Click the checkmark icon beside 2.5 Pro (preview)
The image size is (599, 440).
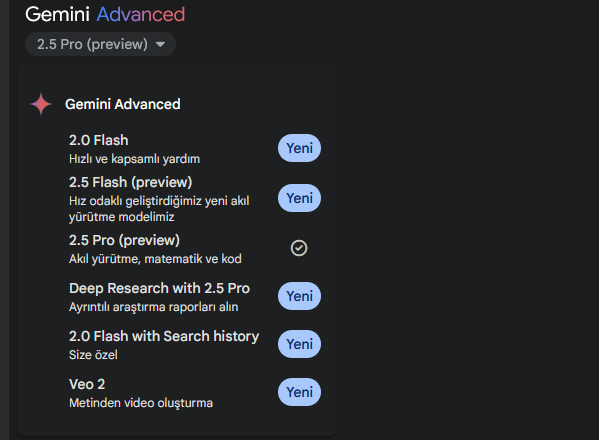tap(299, 248)
